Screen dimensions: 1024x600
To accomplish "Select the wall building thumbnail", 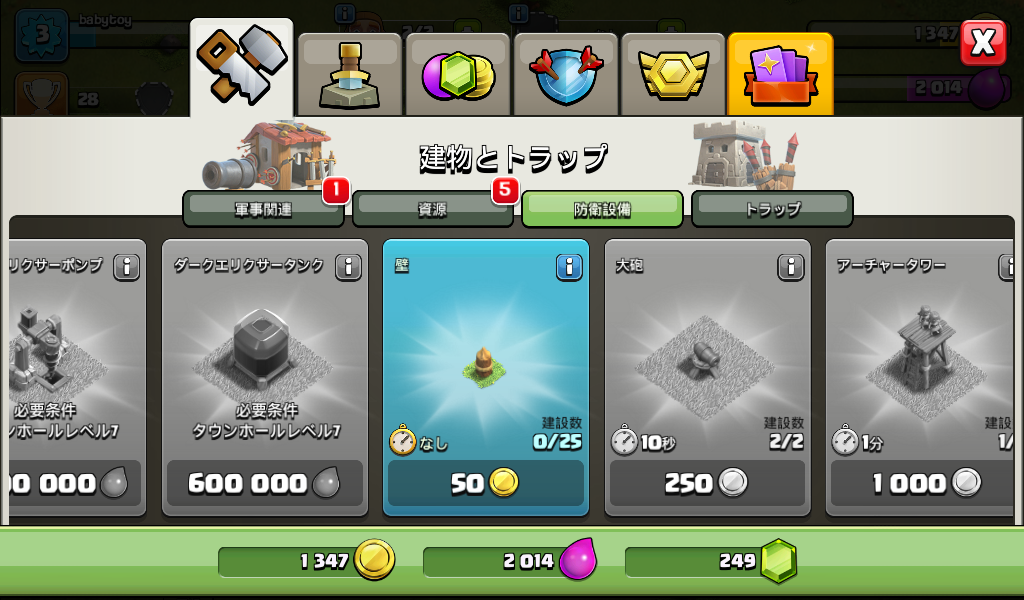I will pos(485,368).
